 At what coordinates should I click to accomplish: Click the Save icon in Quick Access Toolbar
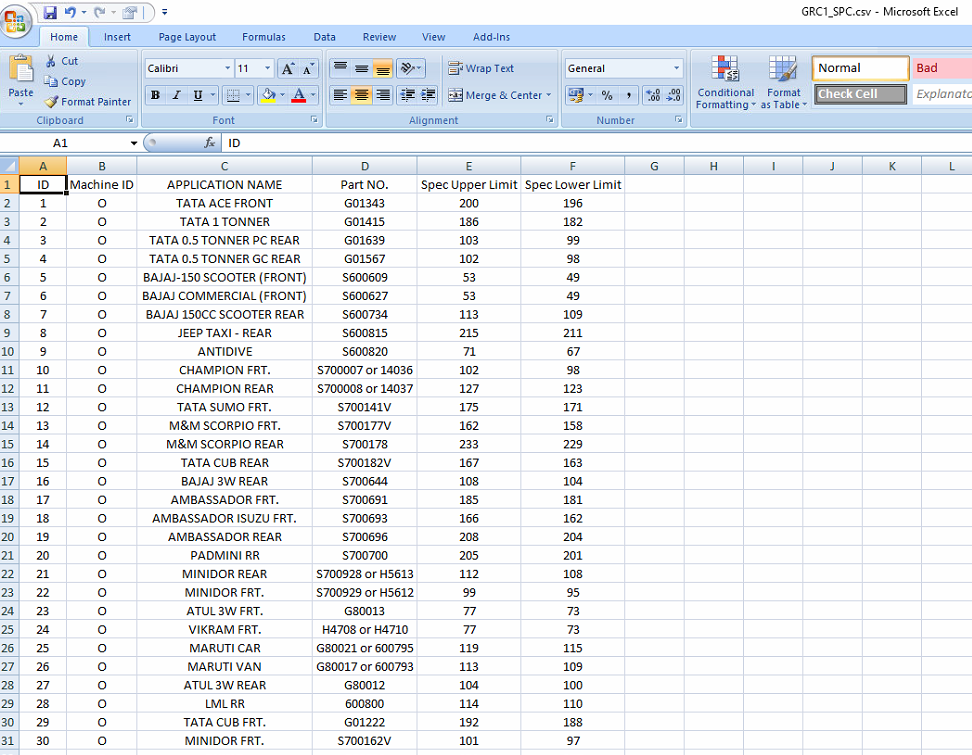(x=50, y=13)
